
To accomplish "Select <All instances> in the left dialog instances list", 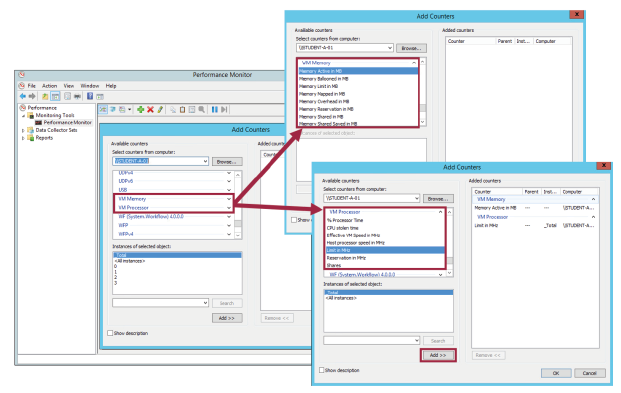I will [130, 261].
